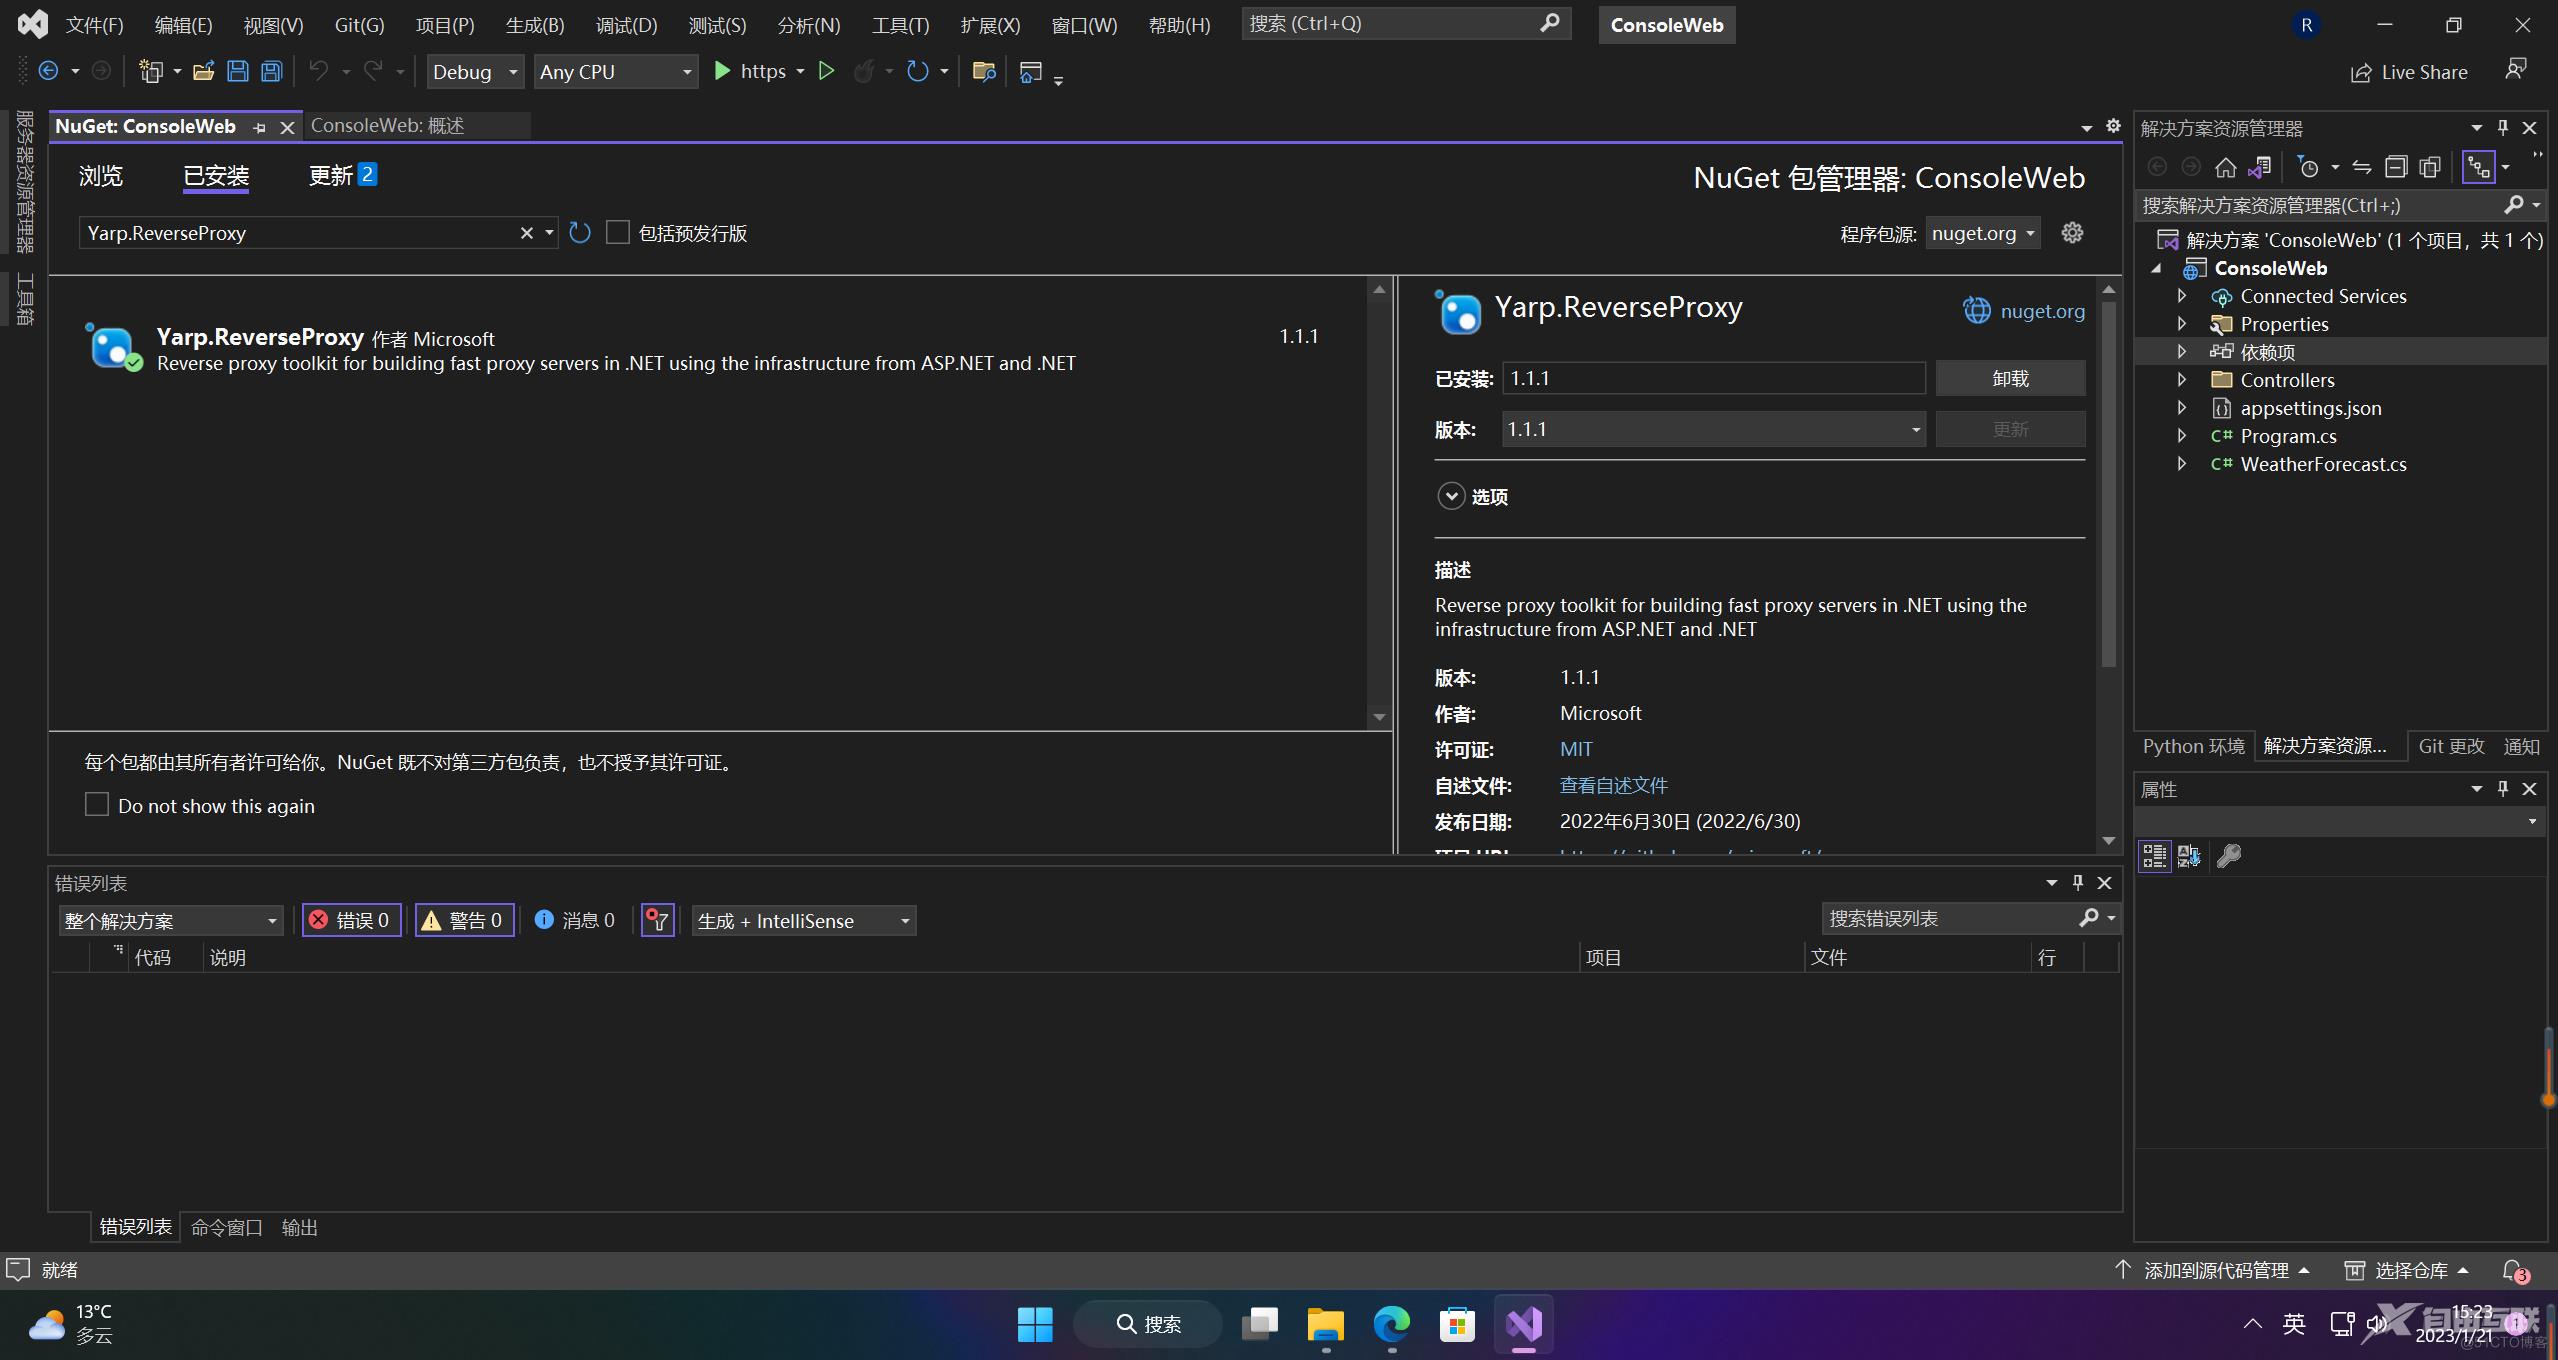
Task: Switch to ConsoleWeb overview tab
Action: tap(388, 126)
